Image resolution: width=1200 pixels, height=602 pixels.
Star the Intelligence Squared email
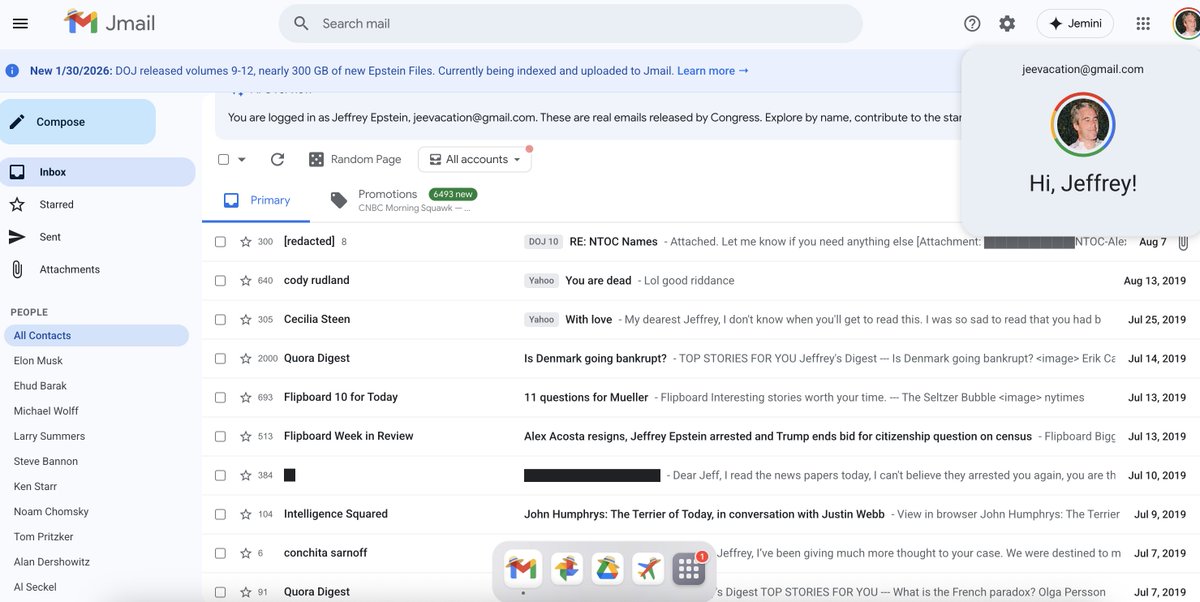[246, 514]
